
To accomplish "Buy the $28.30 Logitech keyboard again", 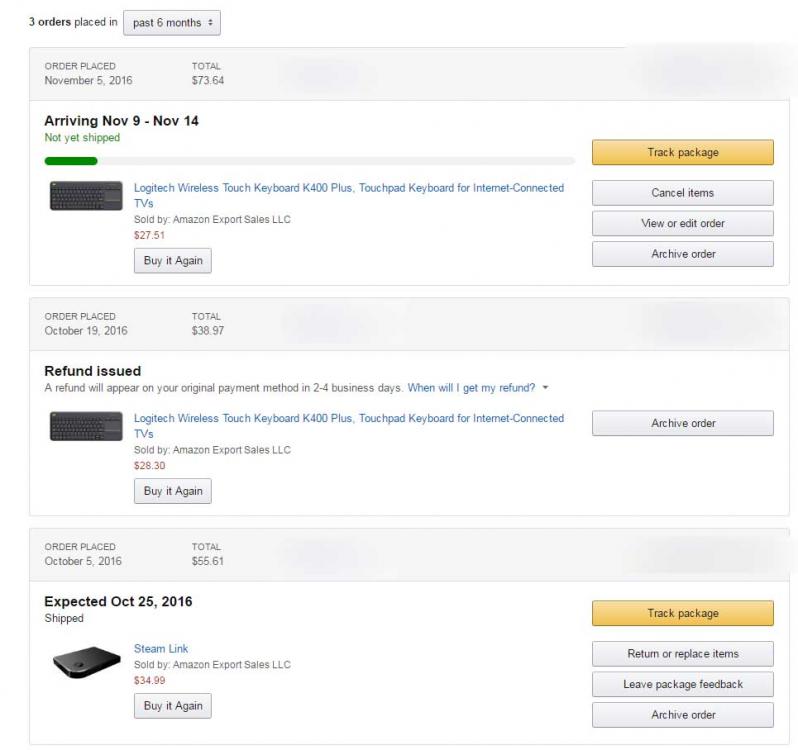I will click(173, 491).
